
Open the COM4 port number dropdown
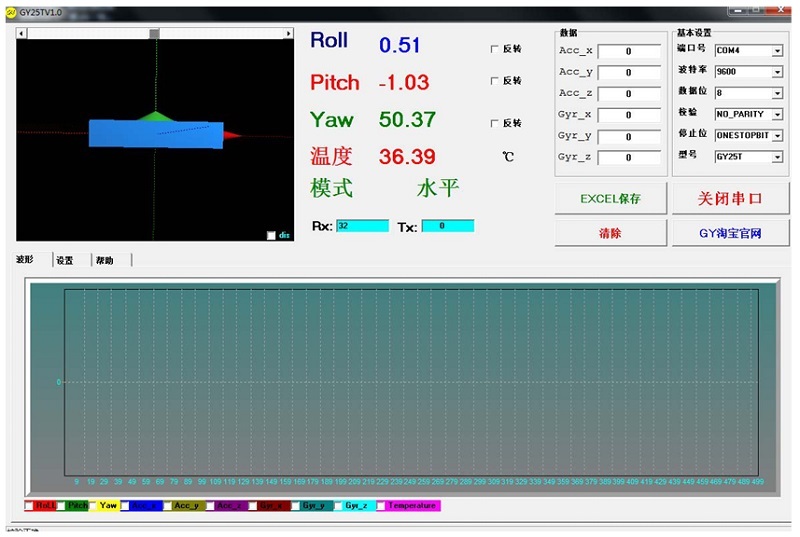[777, 51]
